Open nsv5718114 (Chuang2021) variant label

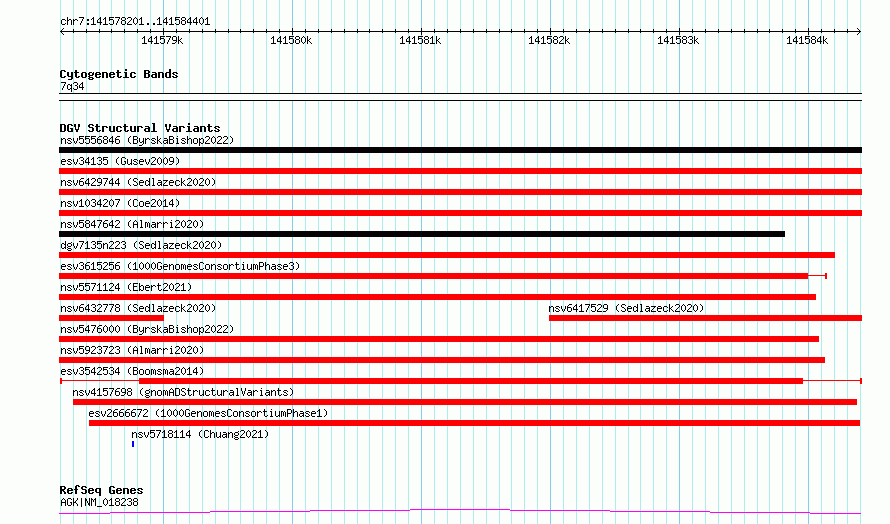(200, 434)
